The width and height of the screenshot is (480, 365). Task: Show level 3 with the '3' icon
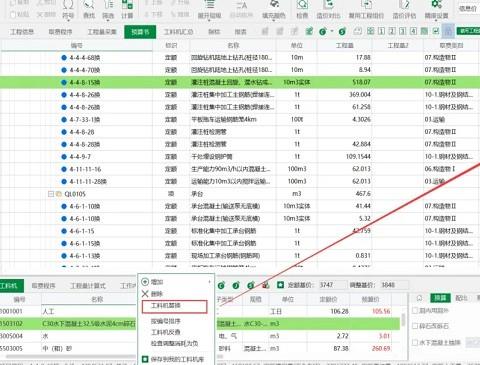(x=403, y=31)
